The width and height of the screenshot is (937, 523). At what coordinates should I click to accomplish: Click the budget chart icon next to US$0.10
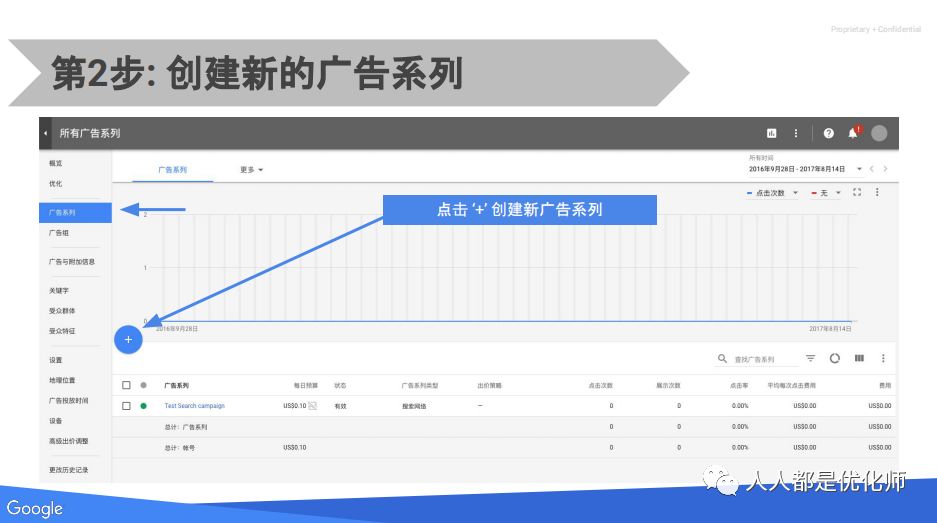(x=313, y=406)
